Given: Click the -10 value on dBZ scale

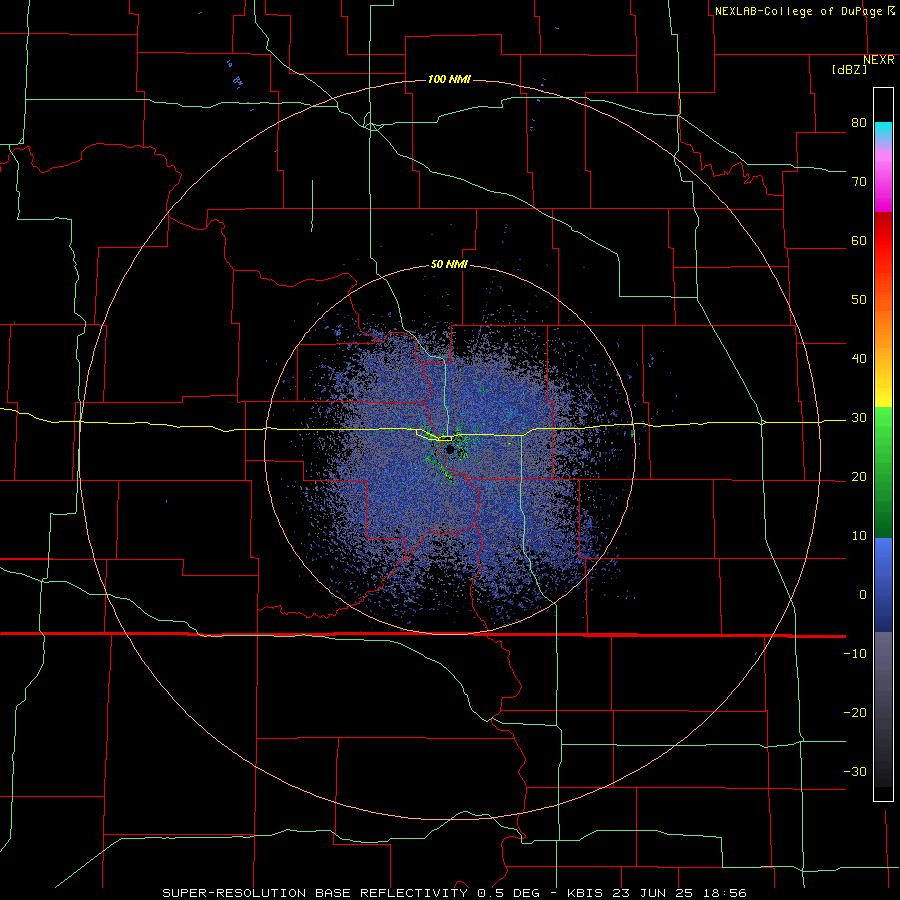Looking at the screenshot, I should [855, 654].
